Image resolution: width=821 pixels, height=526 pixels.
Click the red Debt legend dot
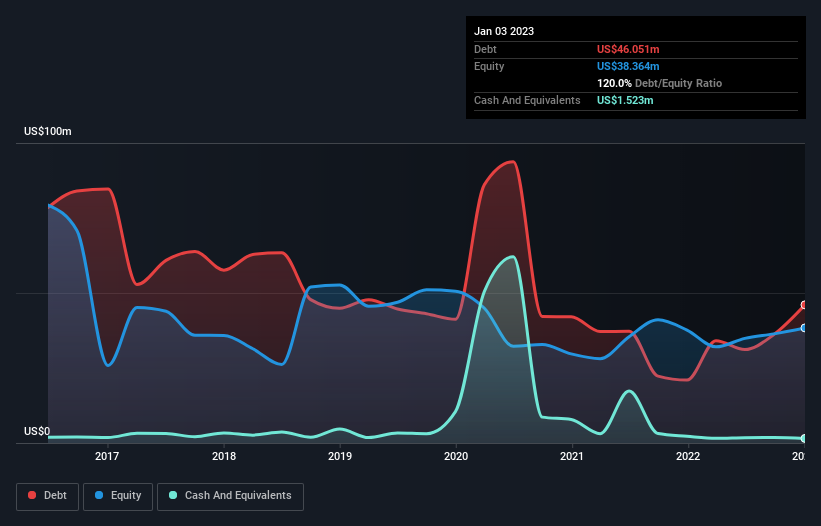pyautogui.click(x=32, y=495)
